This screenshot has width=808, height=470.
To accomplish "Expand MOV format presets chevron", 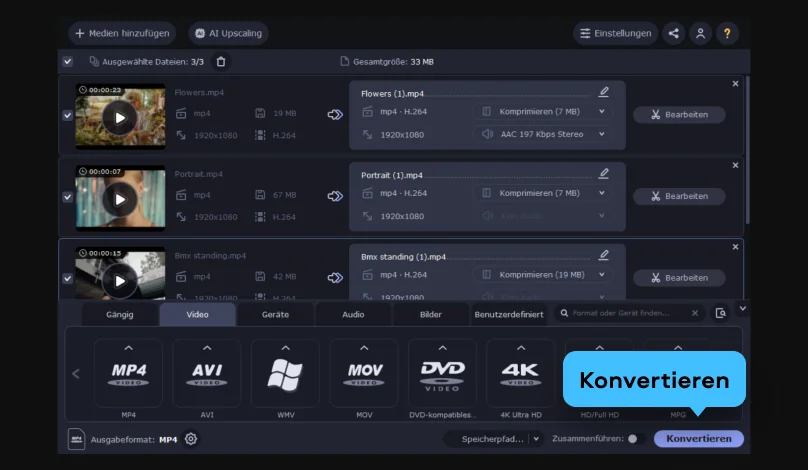I will coord(364,348).
